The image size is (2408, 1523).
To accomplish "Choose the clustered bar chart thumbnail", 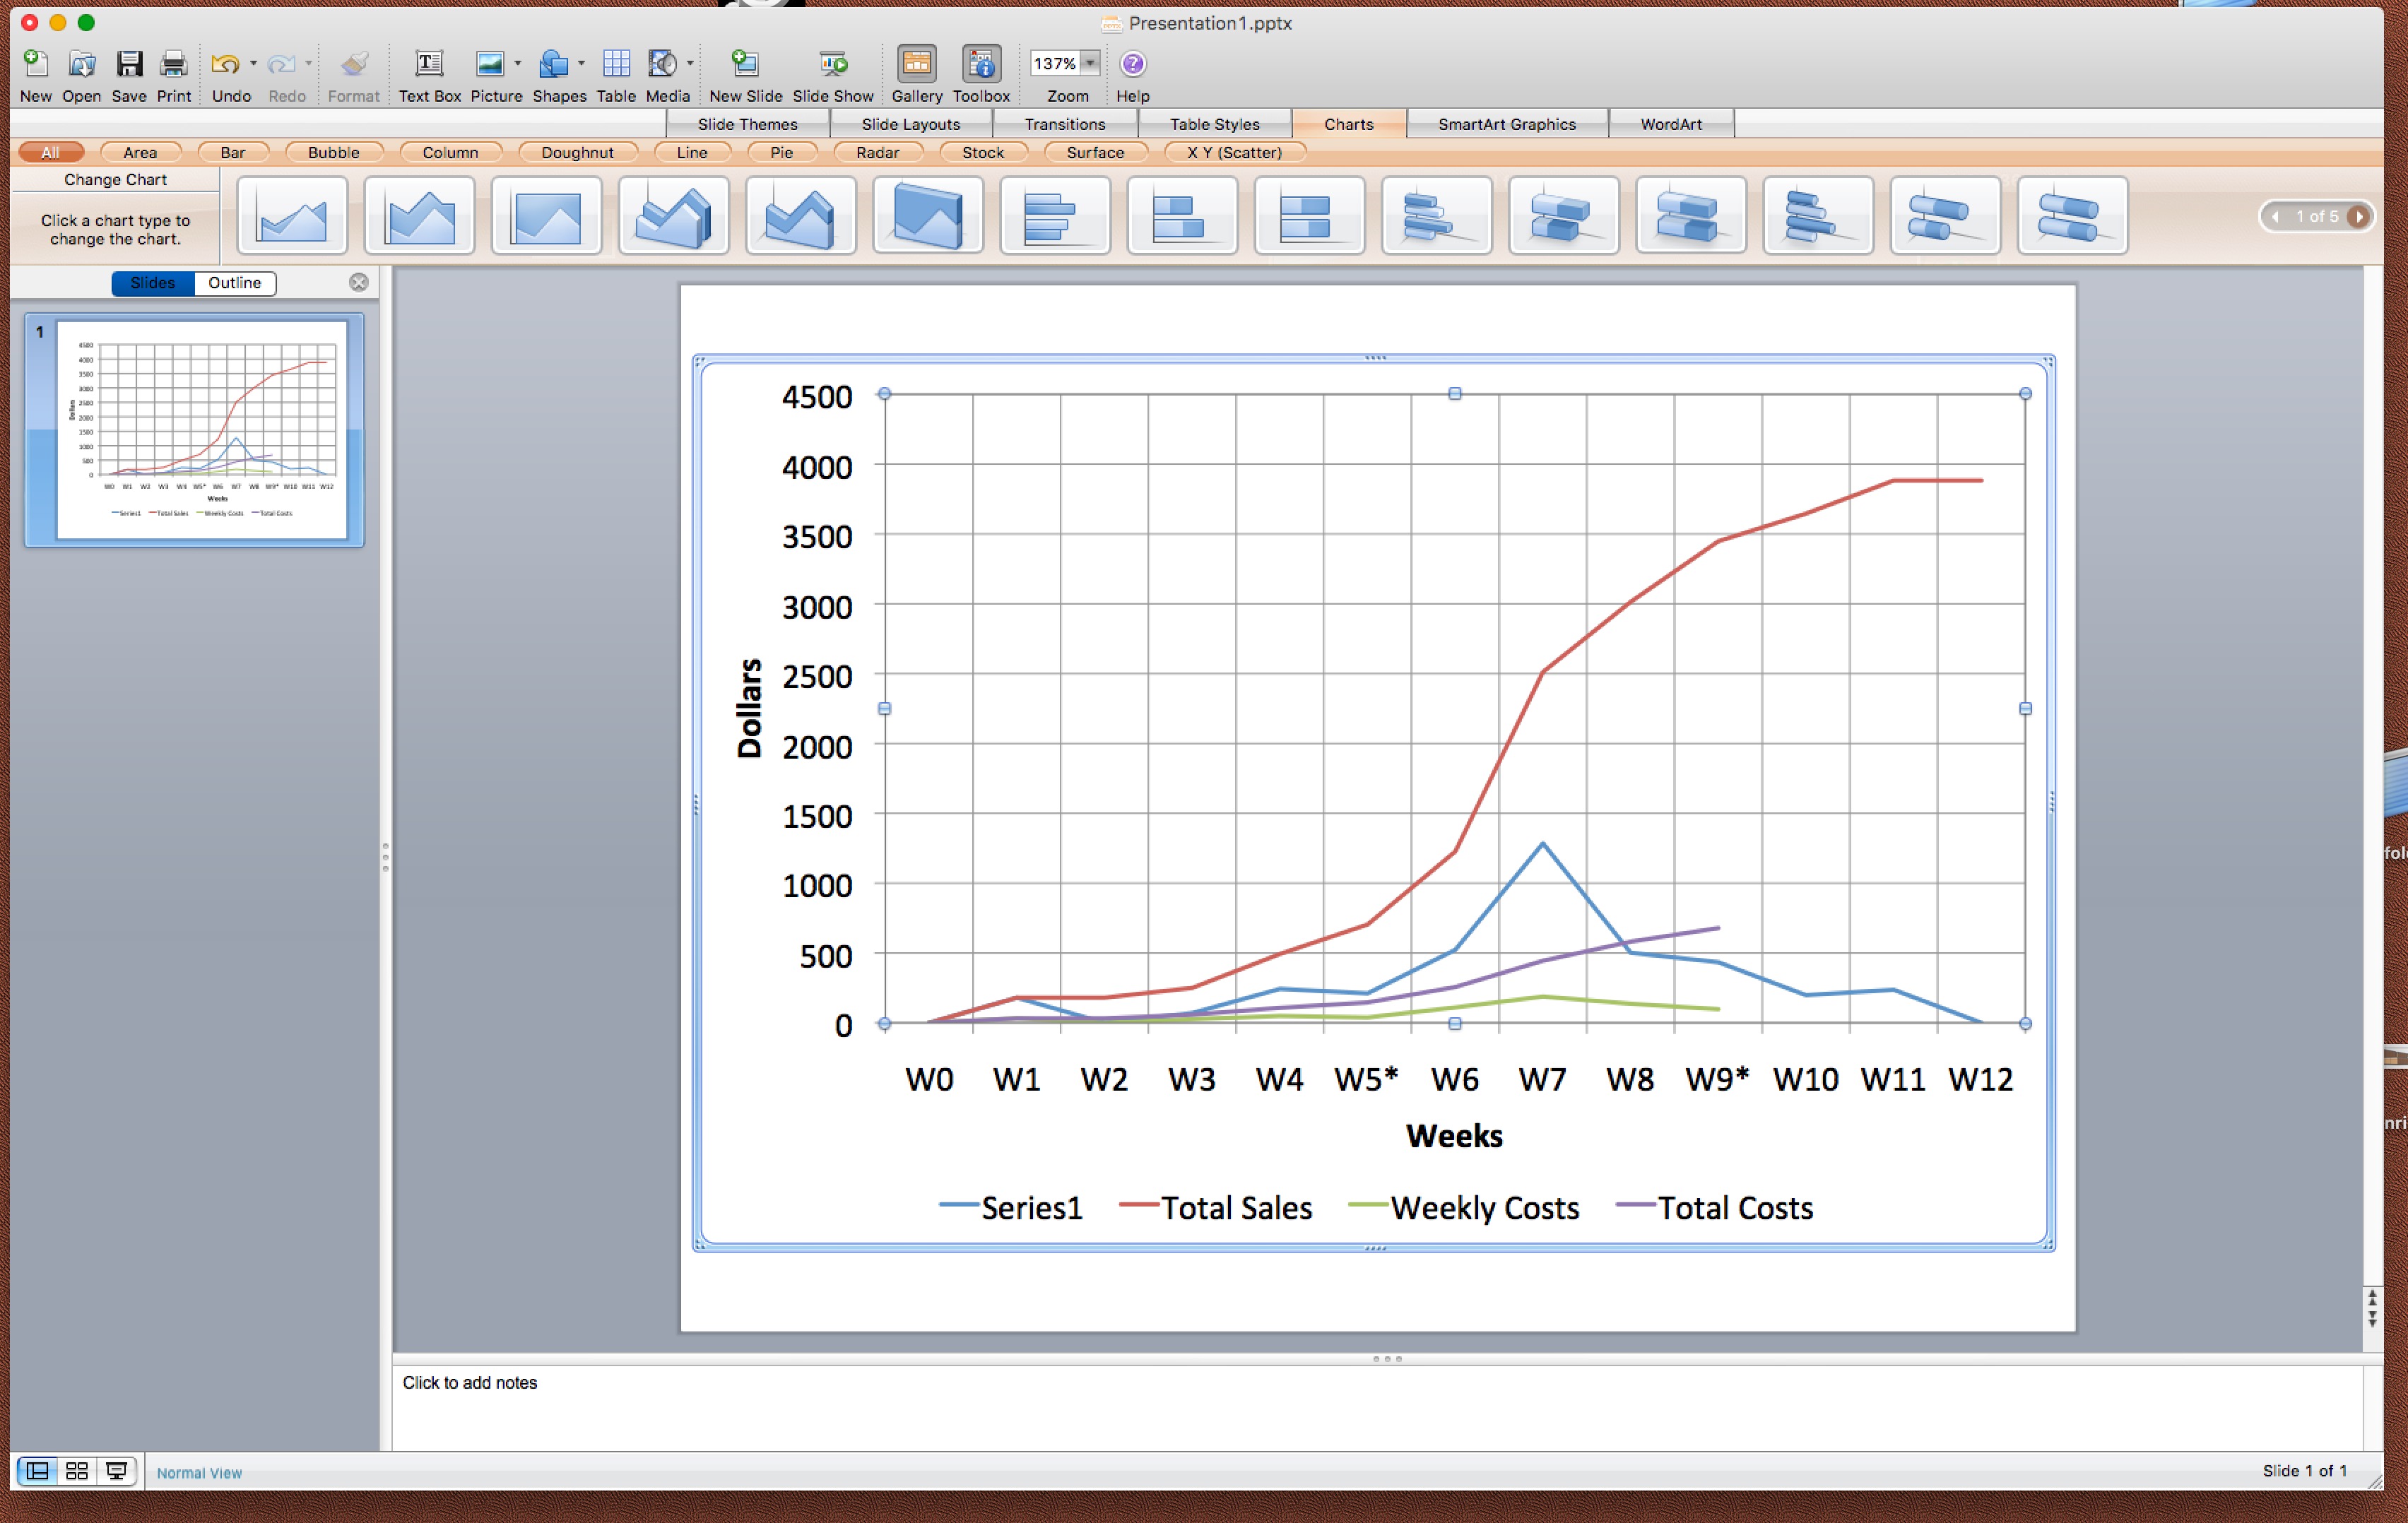I will point(1055,216).
